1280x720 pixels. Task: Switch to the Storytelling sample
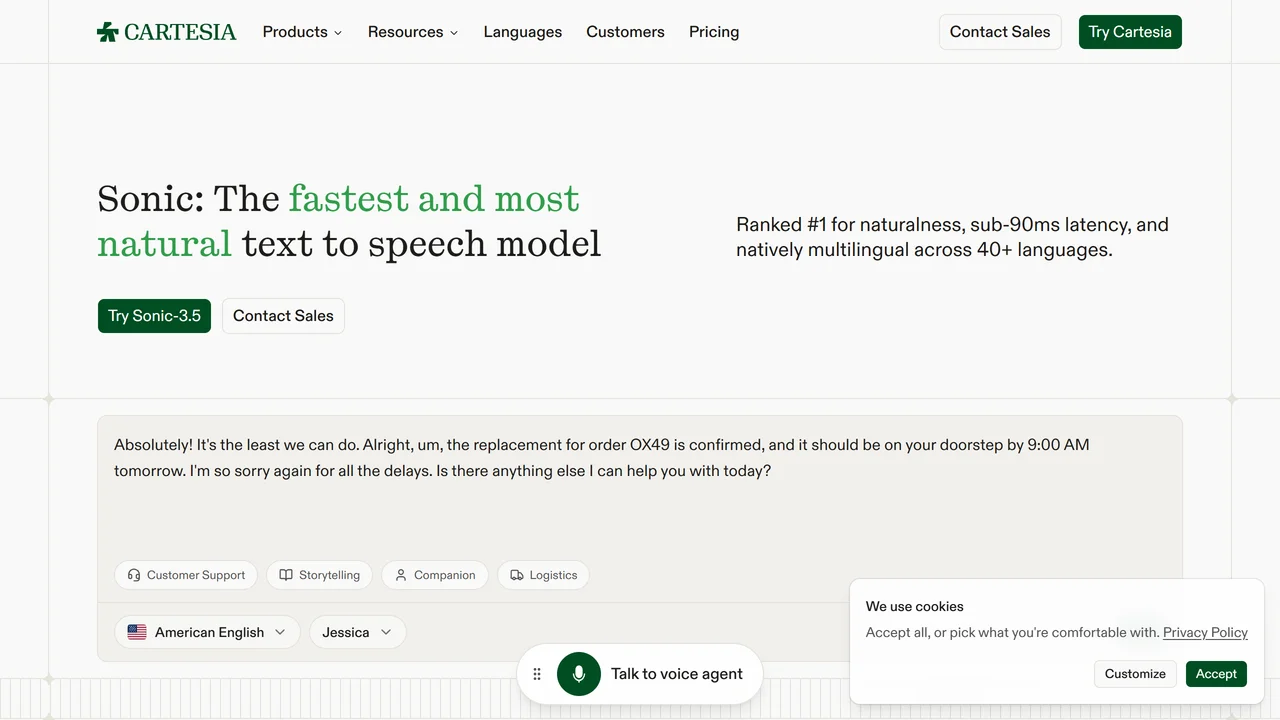(320, 575)
